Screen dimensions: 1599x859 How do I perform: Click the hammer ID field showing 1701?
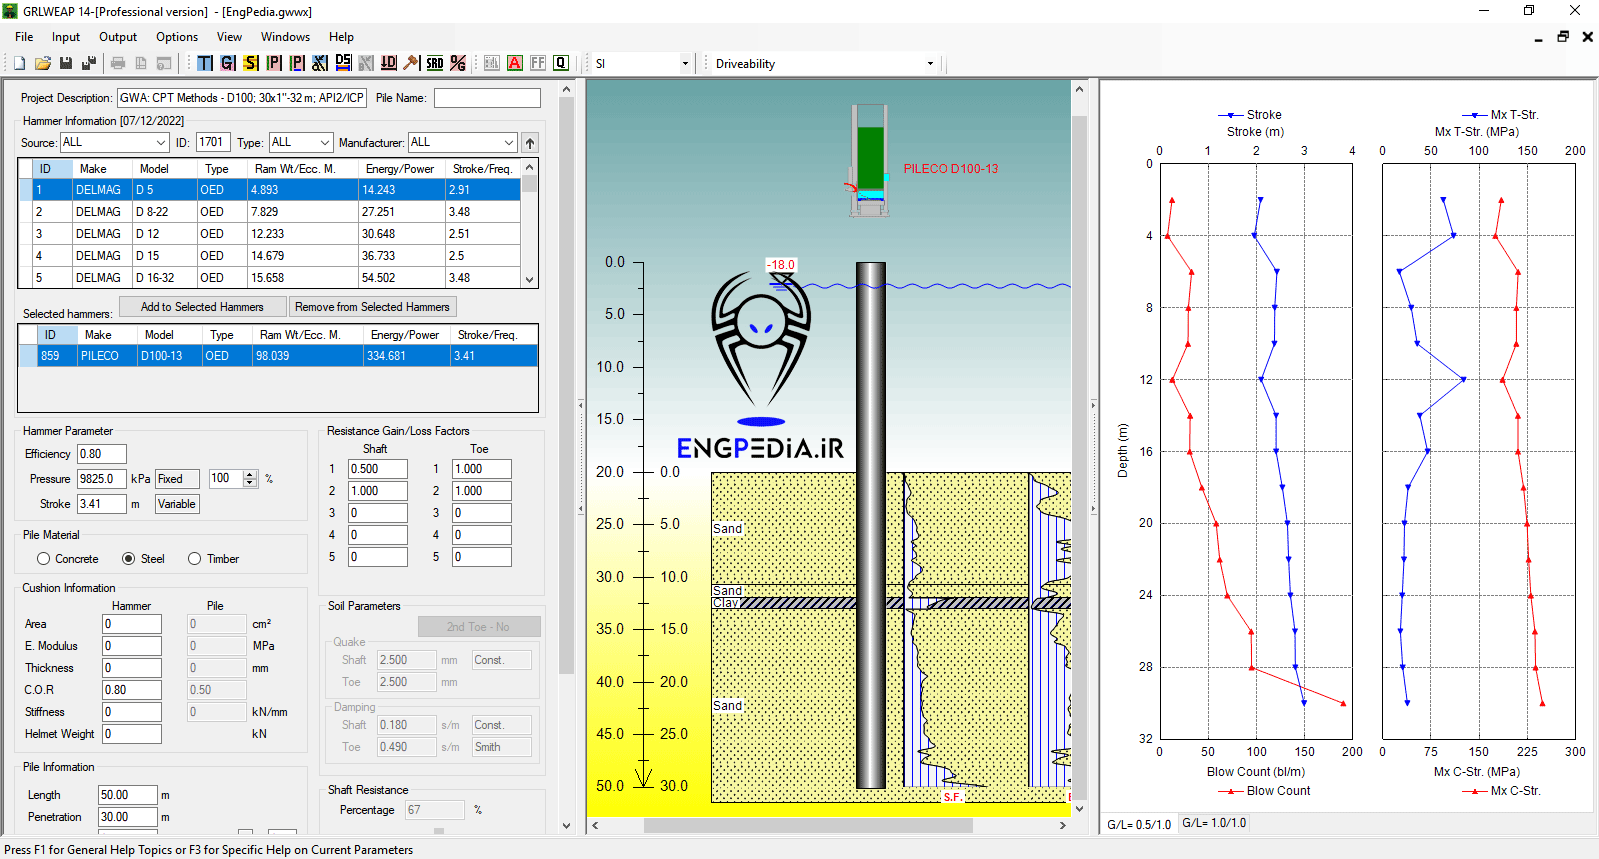tap(213, 143)
